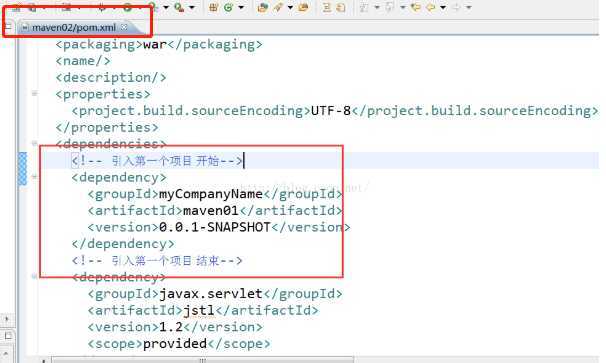Click the Open Type toolbar icon
606x363 pixels.
[x=262, y=7]
